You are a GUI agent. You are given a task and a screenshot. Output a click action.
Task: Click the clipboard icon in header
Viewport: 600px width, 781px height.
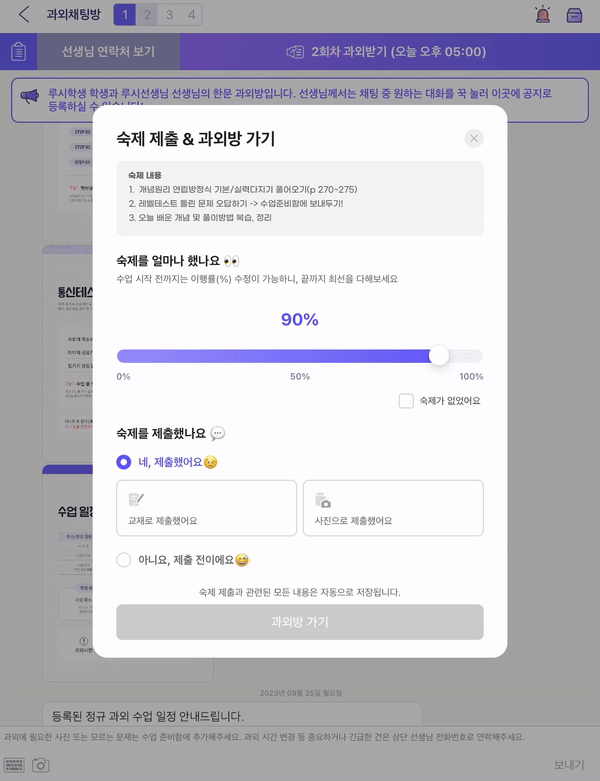click(19, 52)
